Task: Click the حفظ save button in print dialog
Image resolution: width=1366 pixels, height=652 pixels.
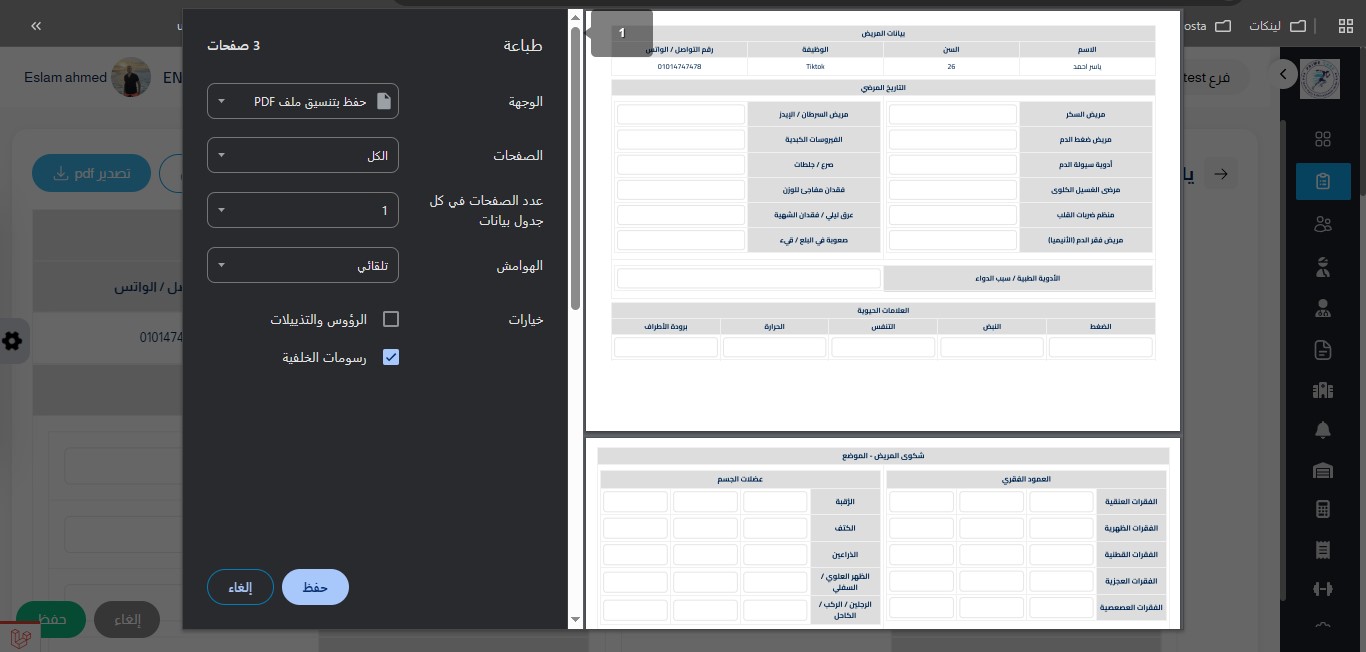Action: (315, 587)
